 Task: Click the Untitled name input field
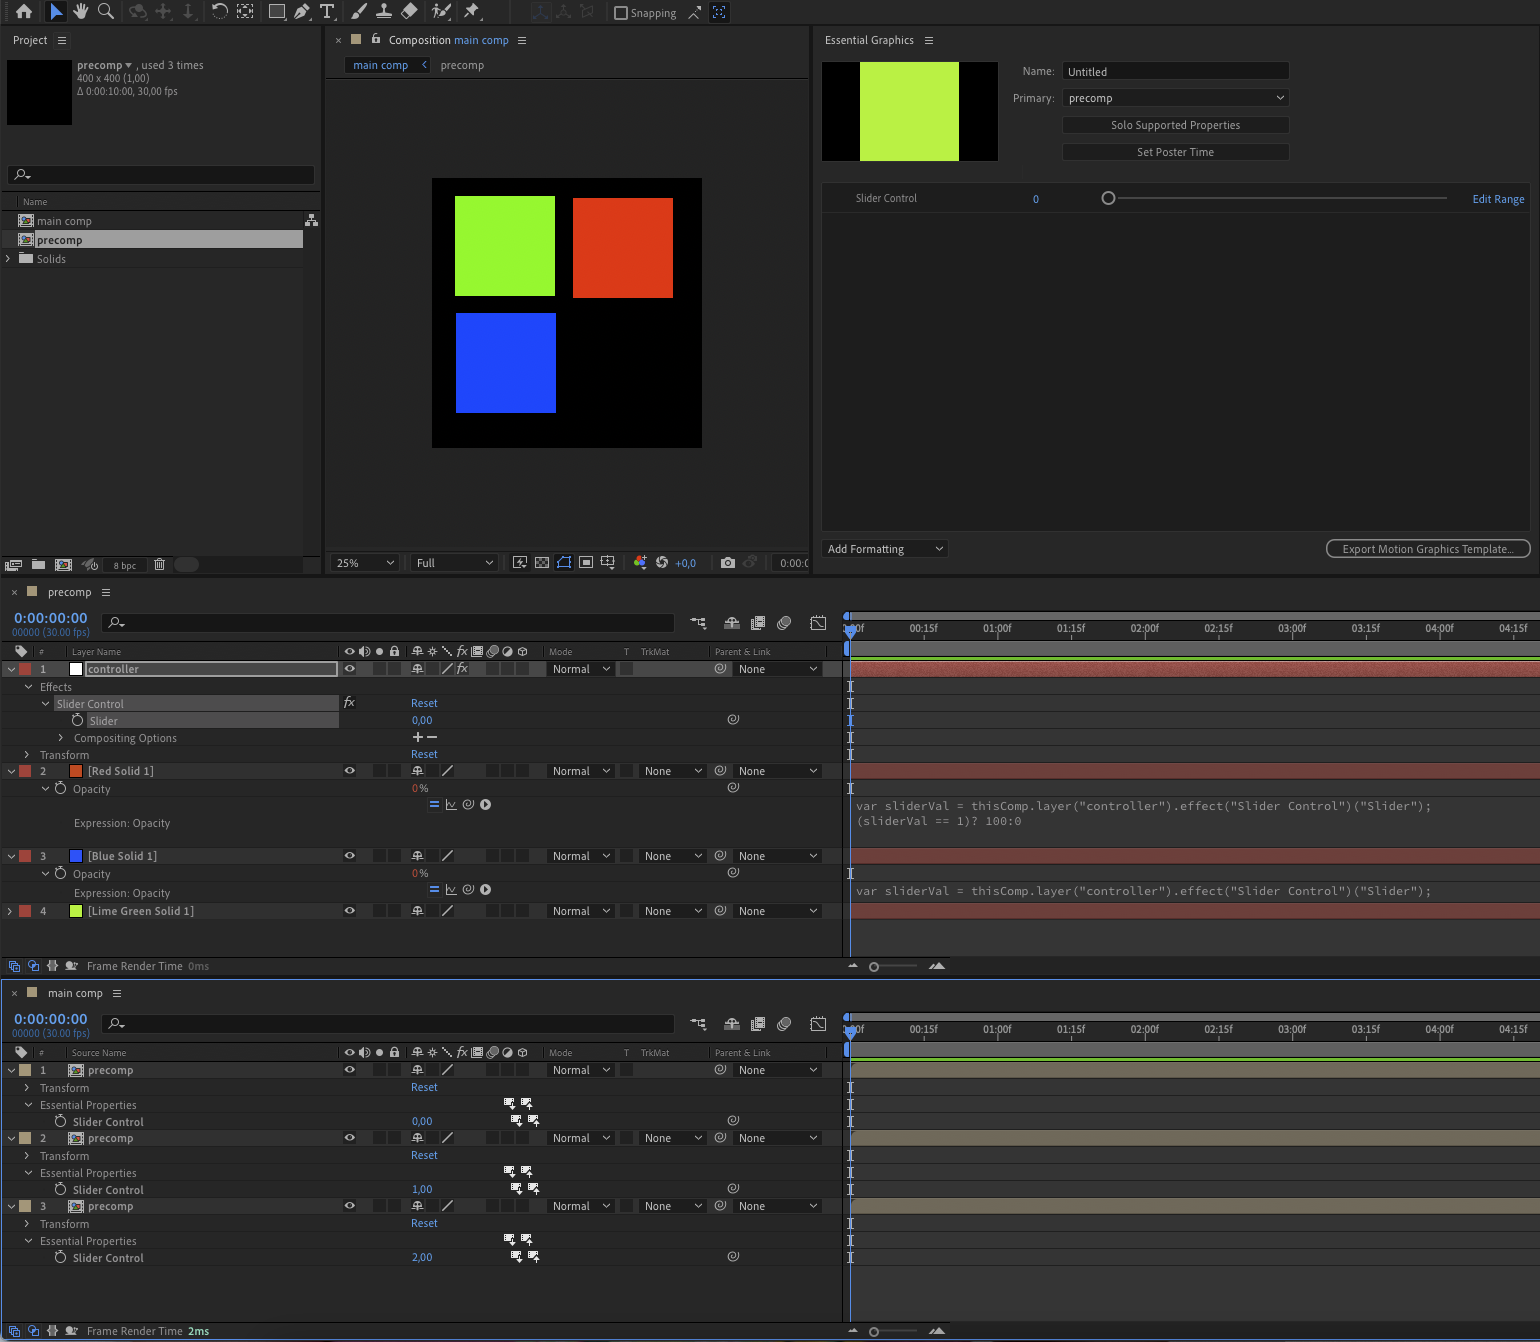1175,71
